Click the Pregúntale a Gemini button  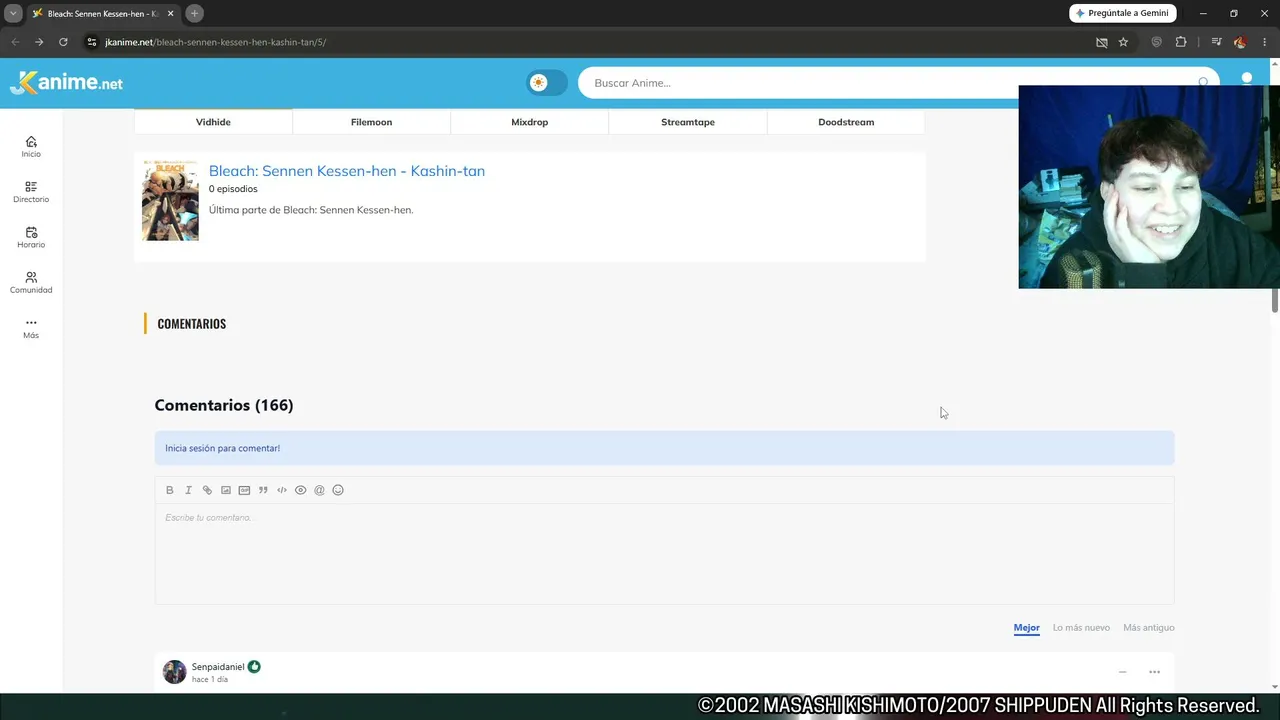click(1123, 13)
